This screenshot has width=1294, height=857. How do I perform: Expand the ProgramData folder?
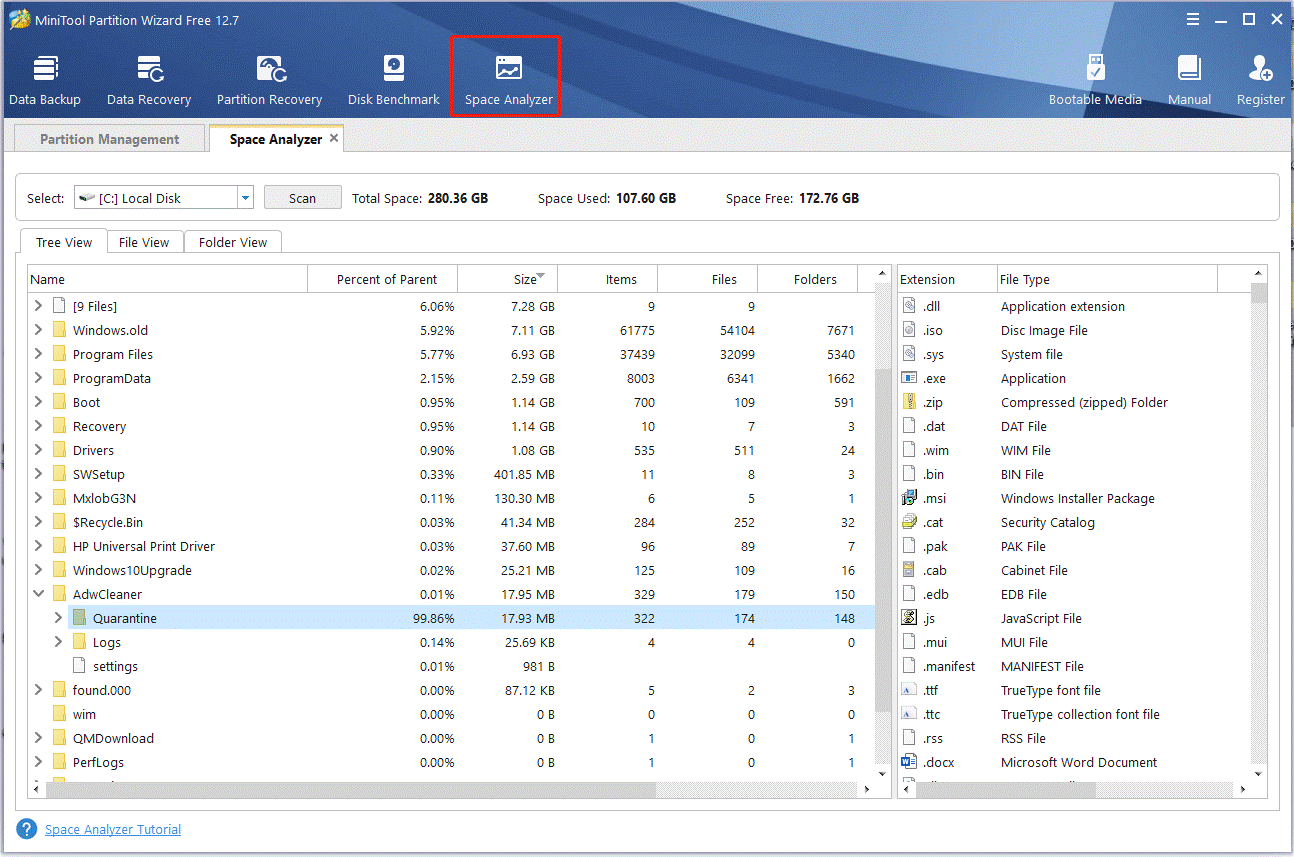(38, 378)
